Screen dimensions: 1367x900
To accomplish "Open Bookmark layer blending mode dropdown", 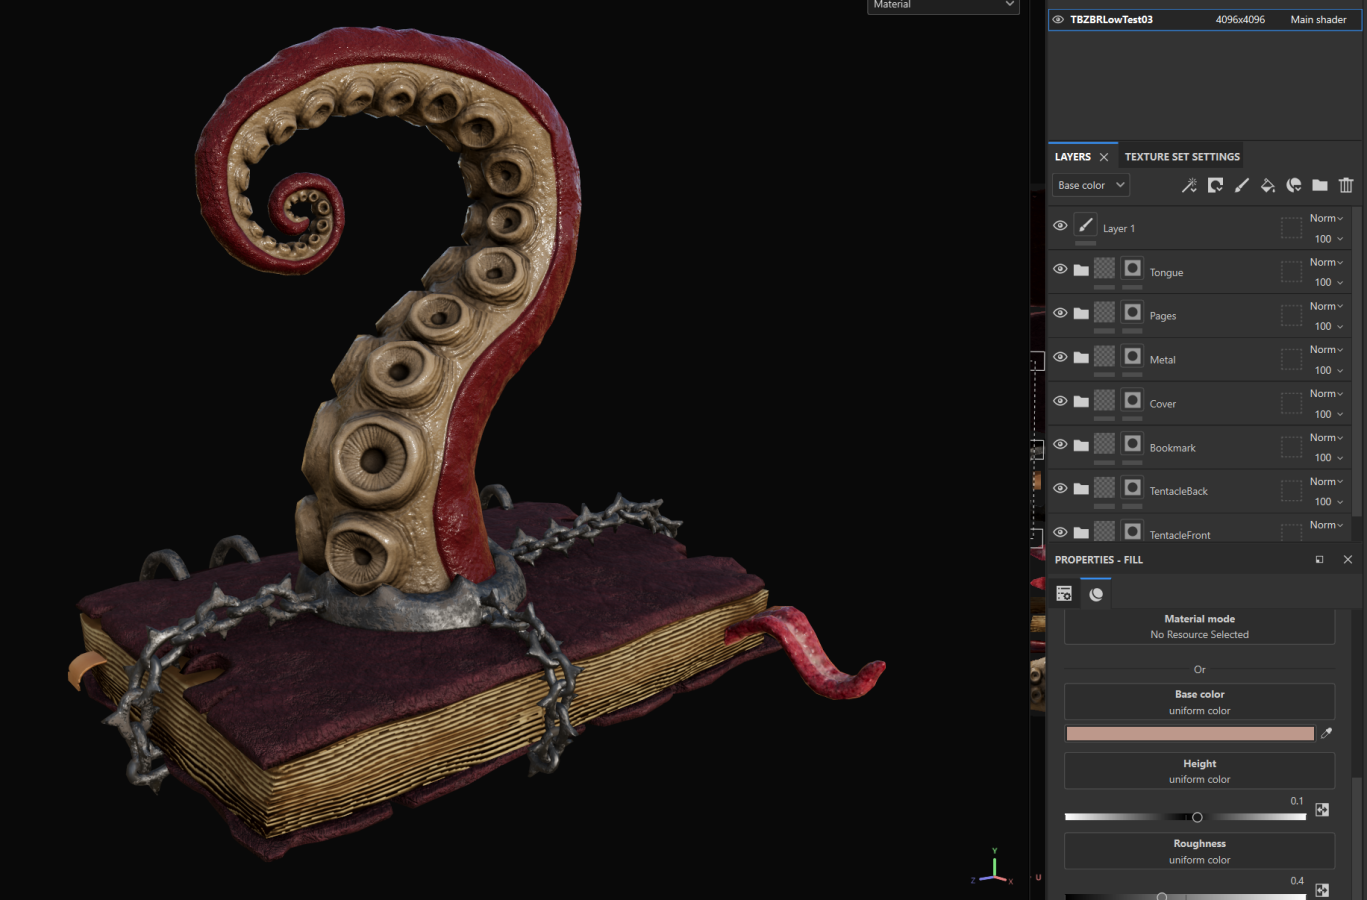I will coord(1326,437).
